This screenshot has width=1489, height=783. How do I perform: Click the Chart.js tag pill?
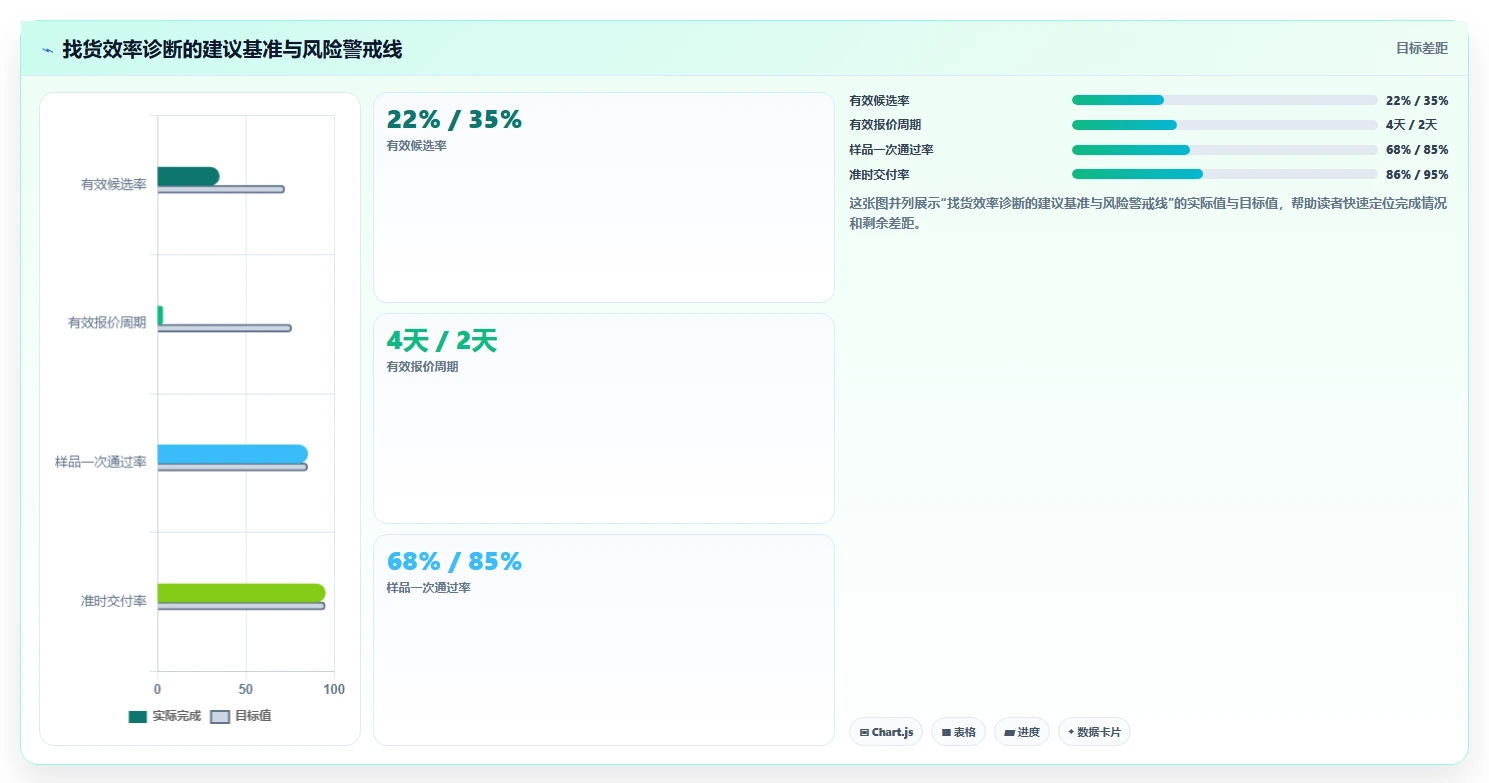pos(885,732)
